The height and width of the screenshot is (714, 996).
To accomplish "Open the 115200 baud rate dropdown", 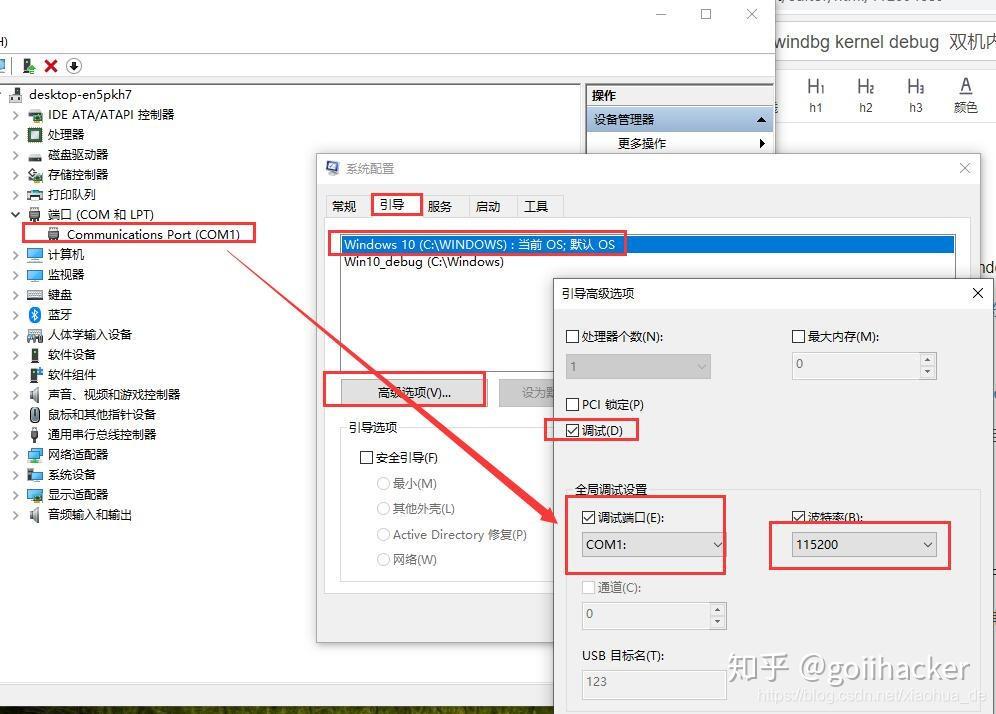I will click(864, 544).
